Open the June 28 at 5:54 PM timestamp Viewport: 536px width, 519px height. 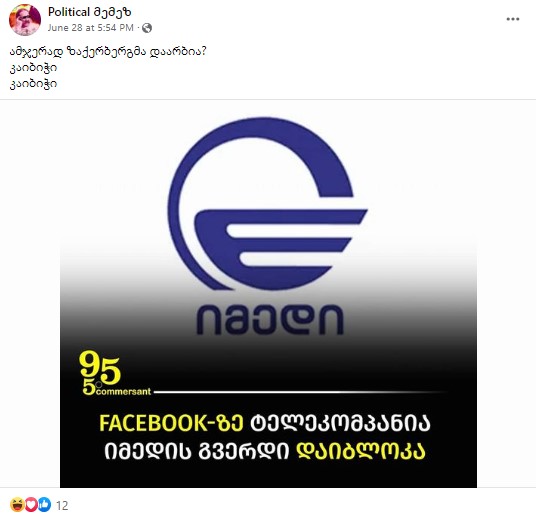pos(90,28)
